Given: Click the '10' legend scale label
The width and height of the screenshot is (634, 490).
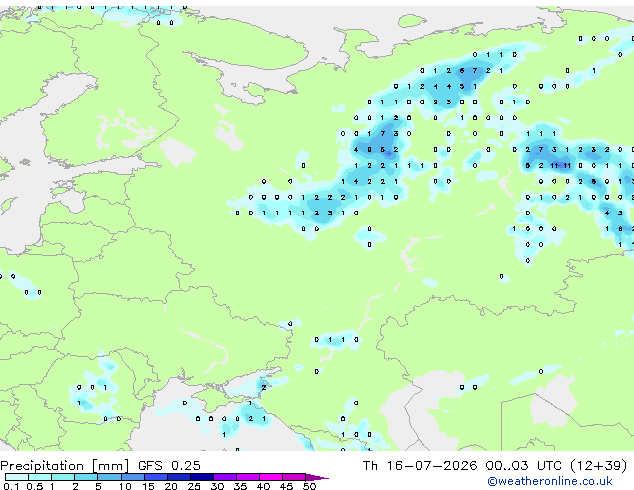Looking at the screenshot, I should [125, 486].
